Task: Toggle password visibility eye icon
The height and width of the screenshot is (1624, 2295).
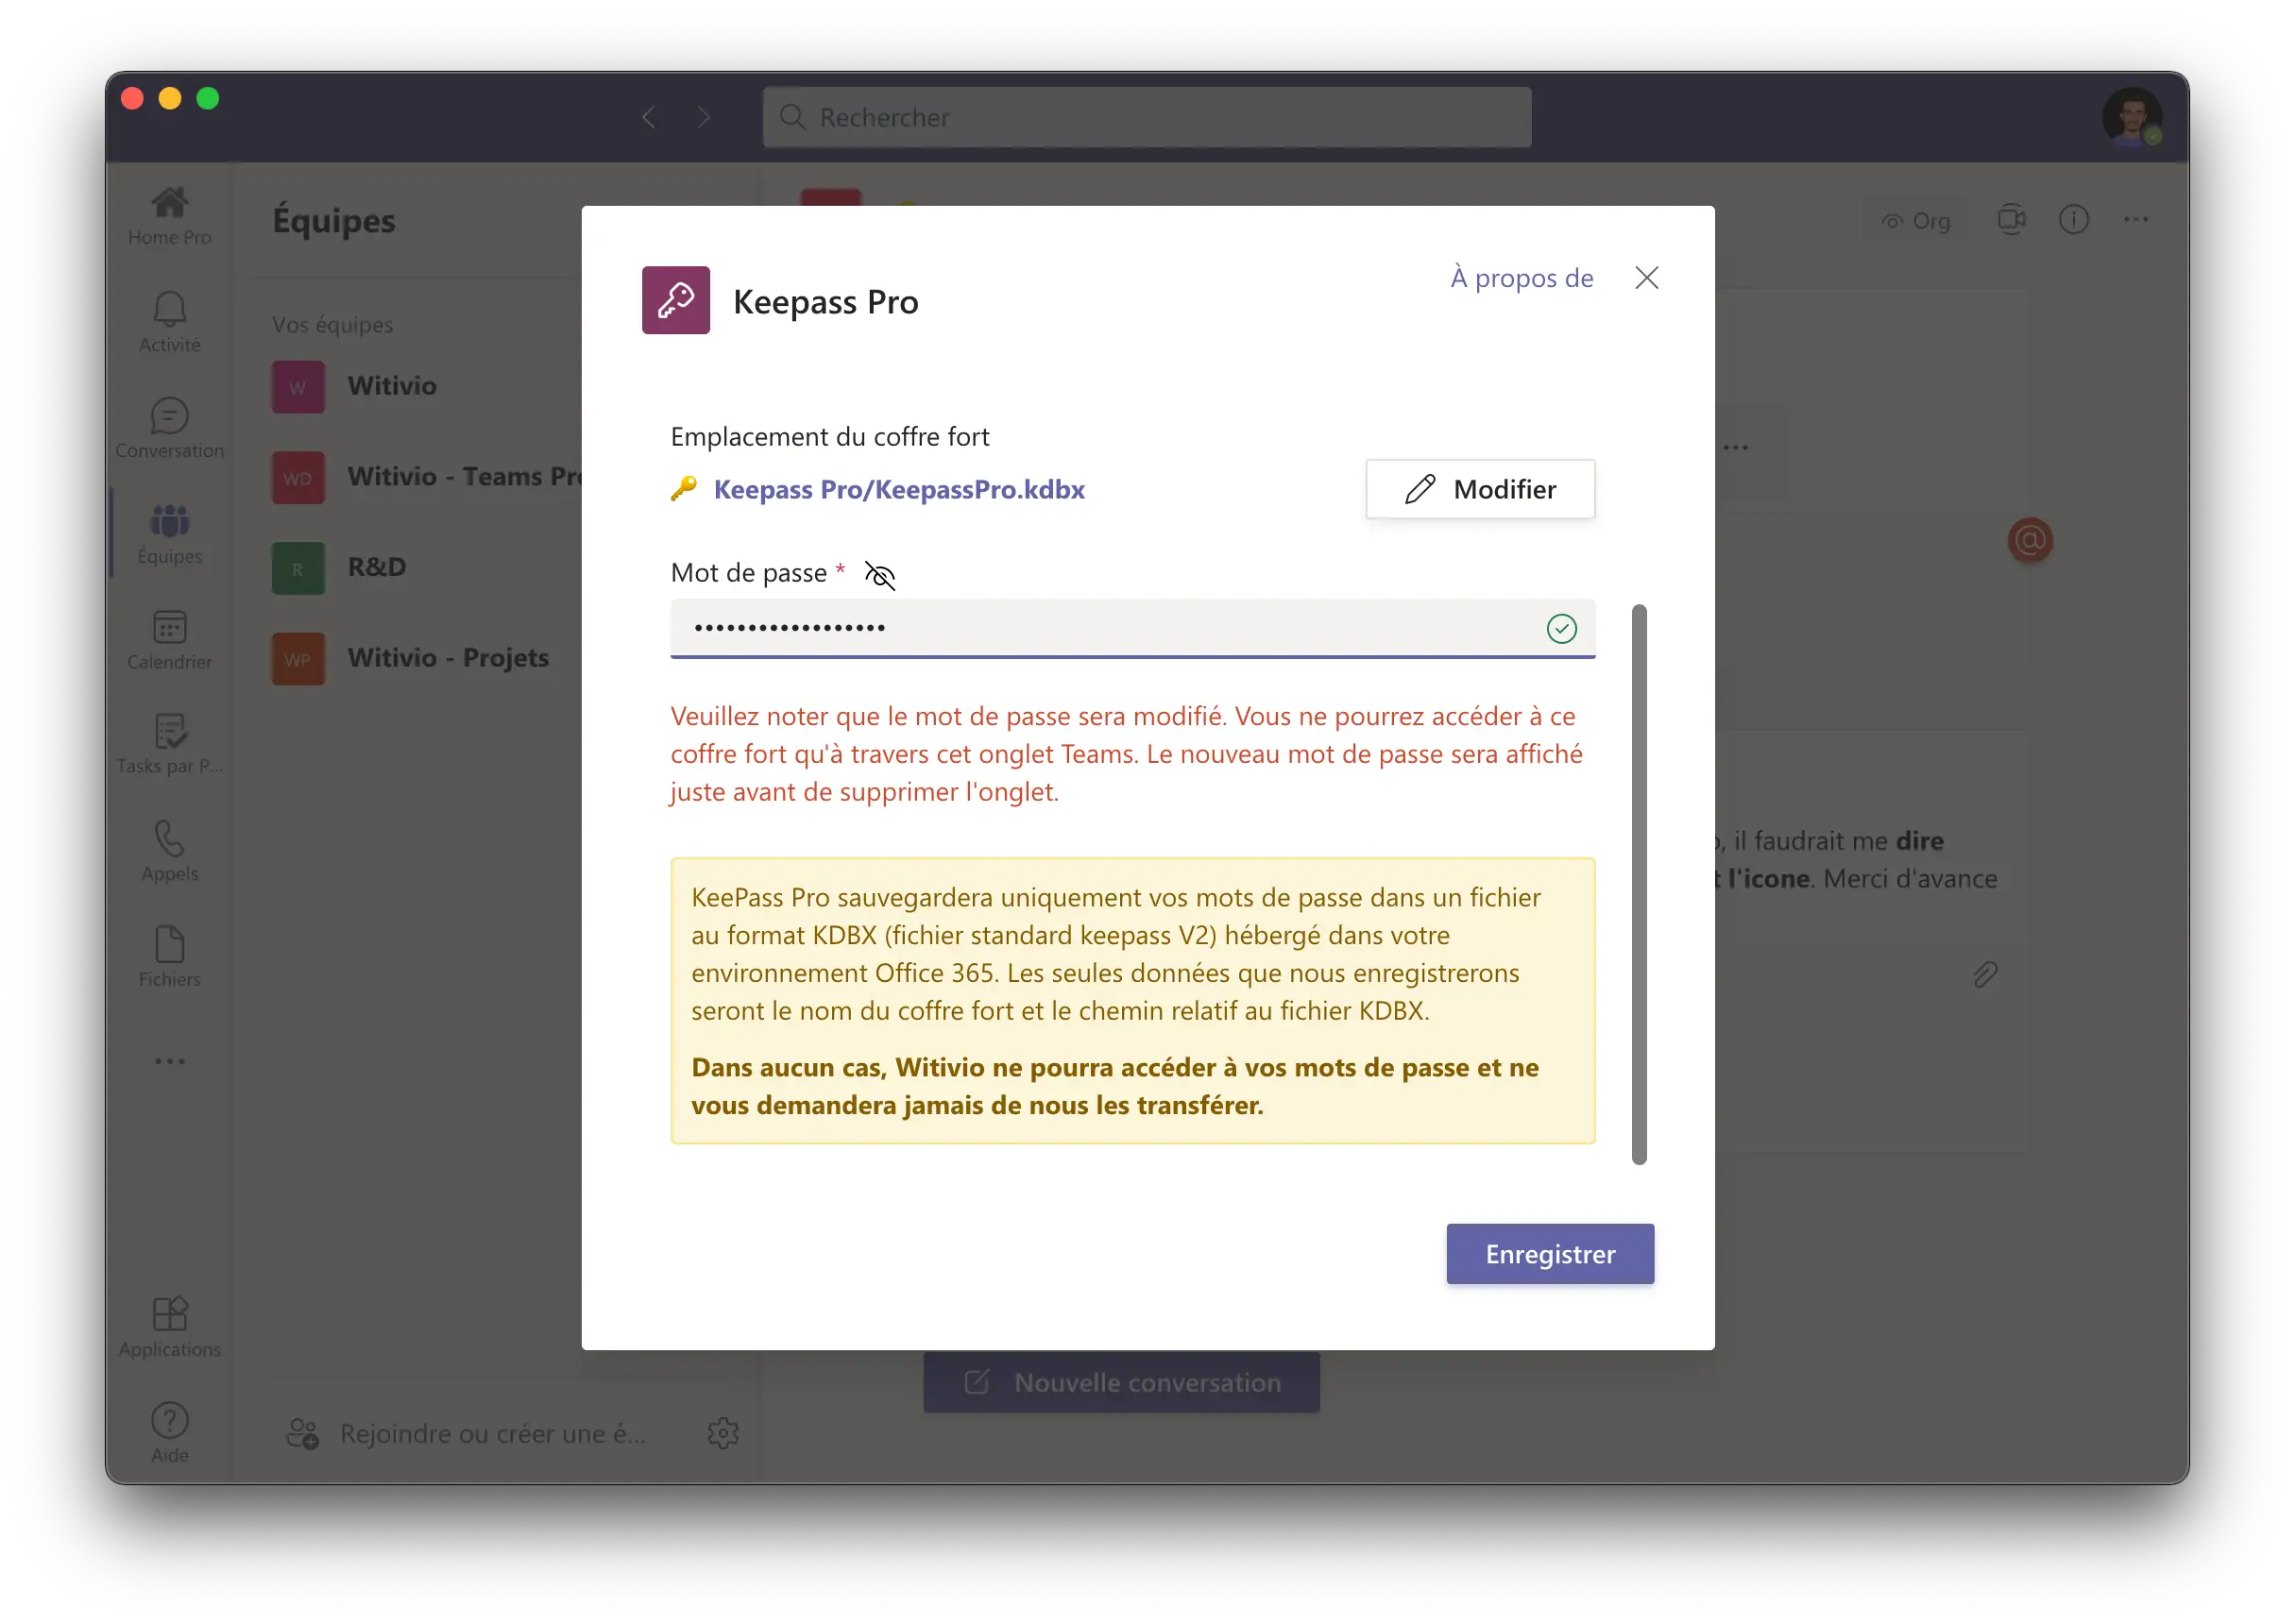Action: click(879, 575)
